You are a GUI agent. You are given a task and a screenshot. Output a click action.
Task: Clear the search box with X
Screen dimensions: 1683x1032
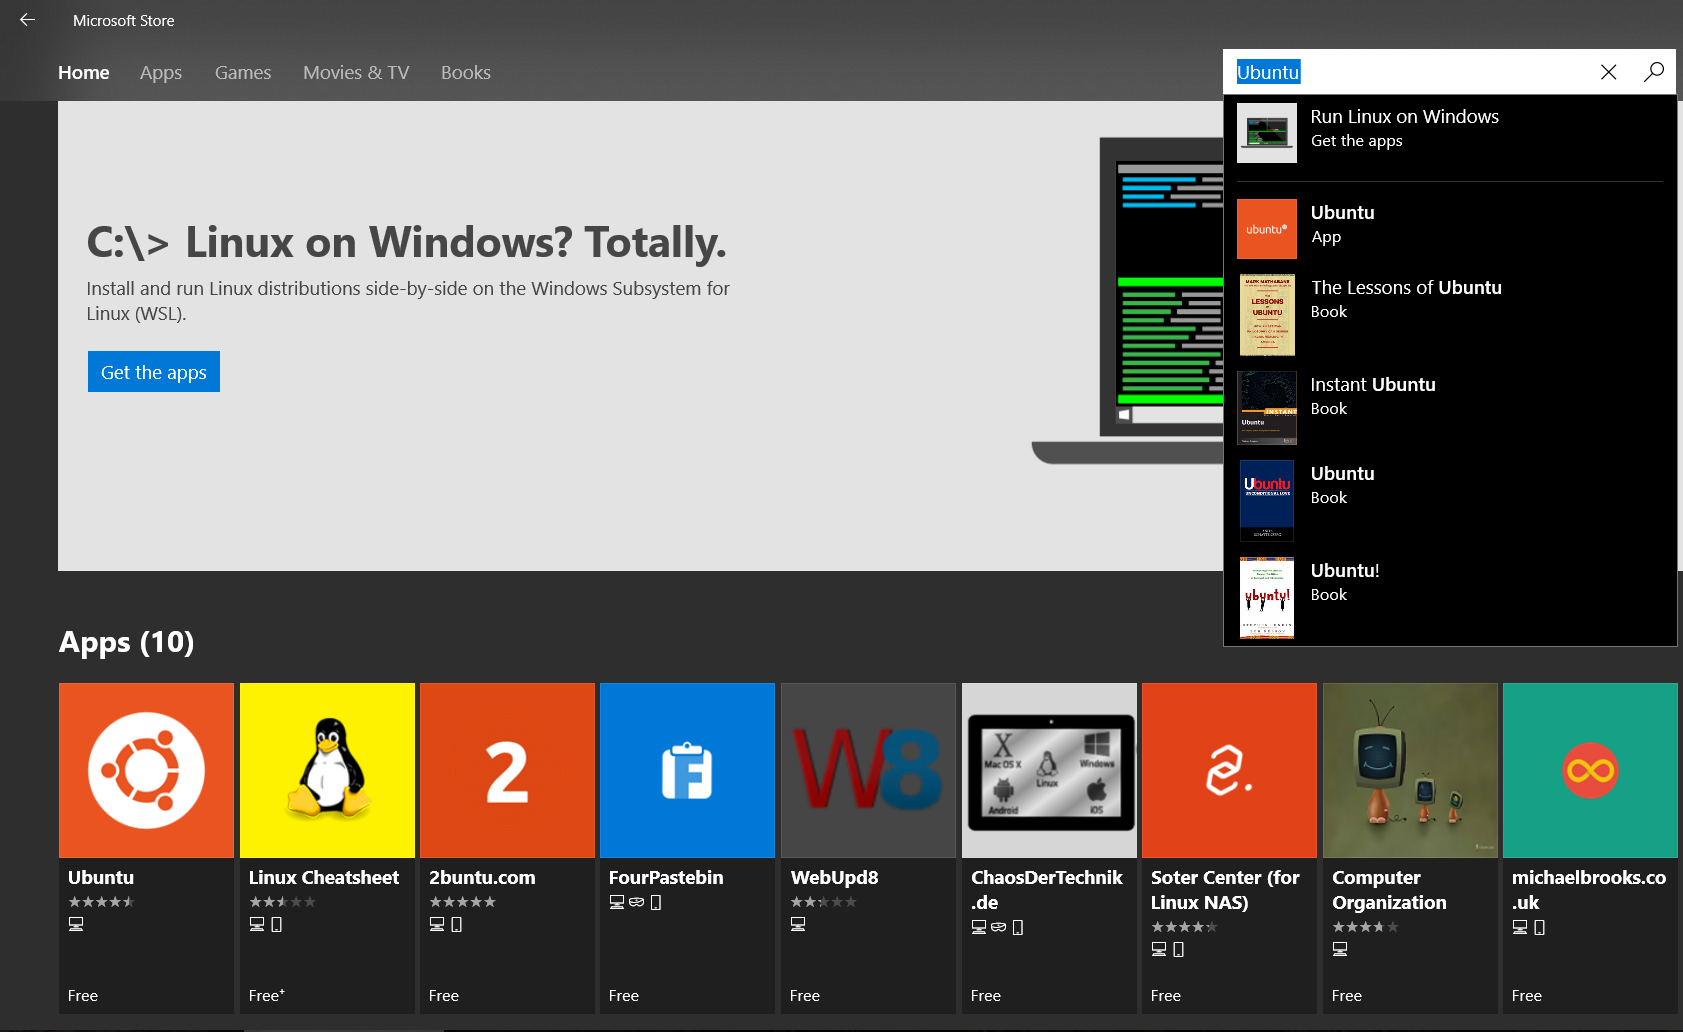(x=1608, y=72)
